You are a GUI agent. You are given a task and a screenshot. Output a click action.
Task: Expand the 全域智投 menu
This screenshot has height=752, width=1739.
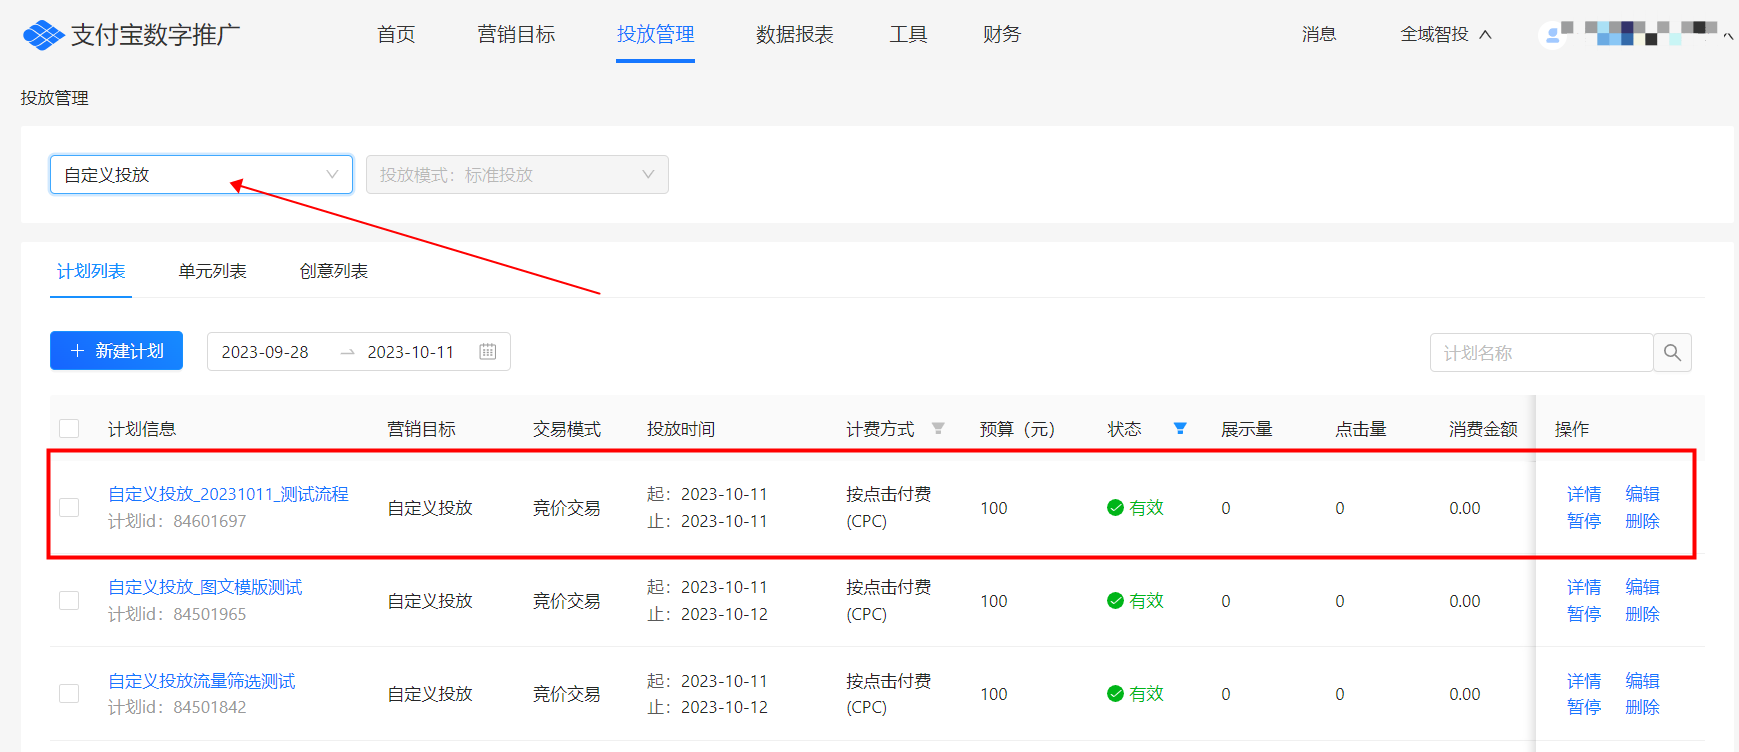click(x=1446, y=34)
